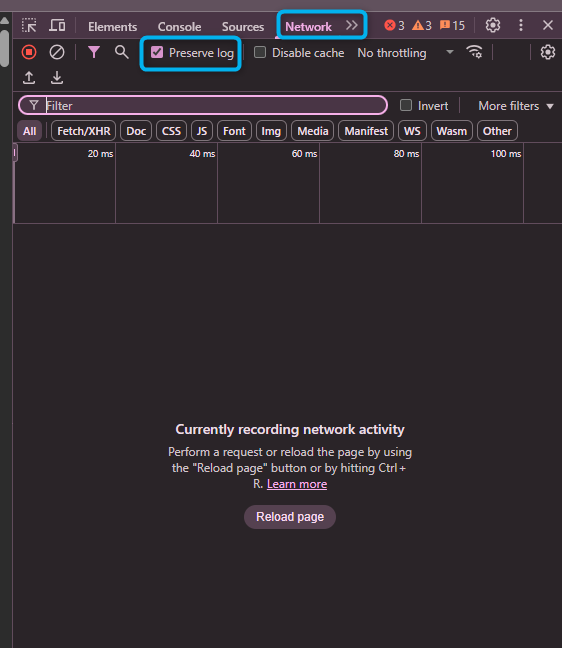The image size is (562, 648).
Task: Expand the More filters dropdown
Action: click(x=516, y=106)
